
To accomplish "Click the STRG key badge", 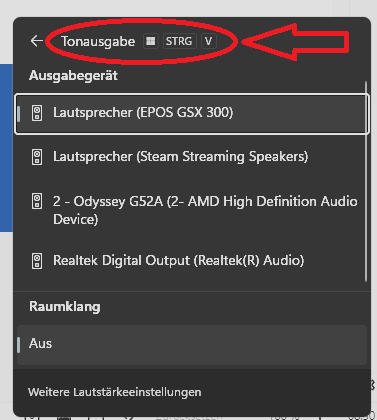I will 179,41.
